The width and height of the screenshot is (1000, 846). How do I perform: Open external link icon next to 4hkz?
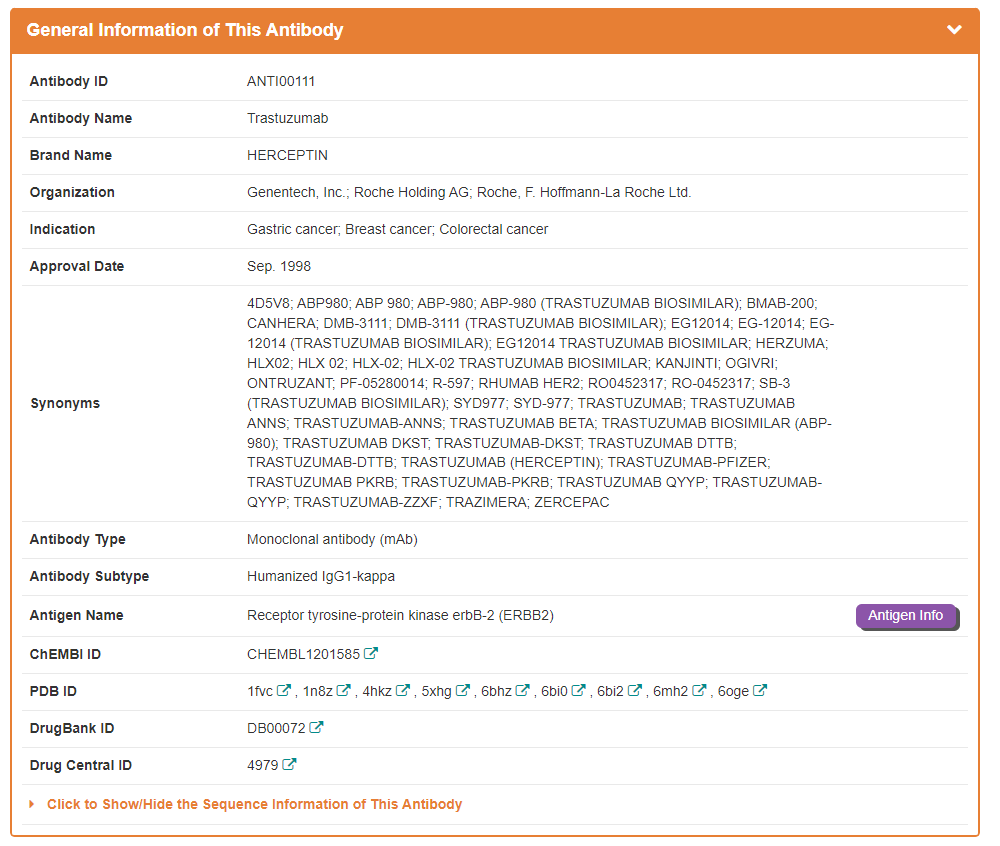[403, 691]
